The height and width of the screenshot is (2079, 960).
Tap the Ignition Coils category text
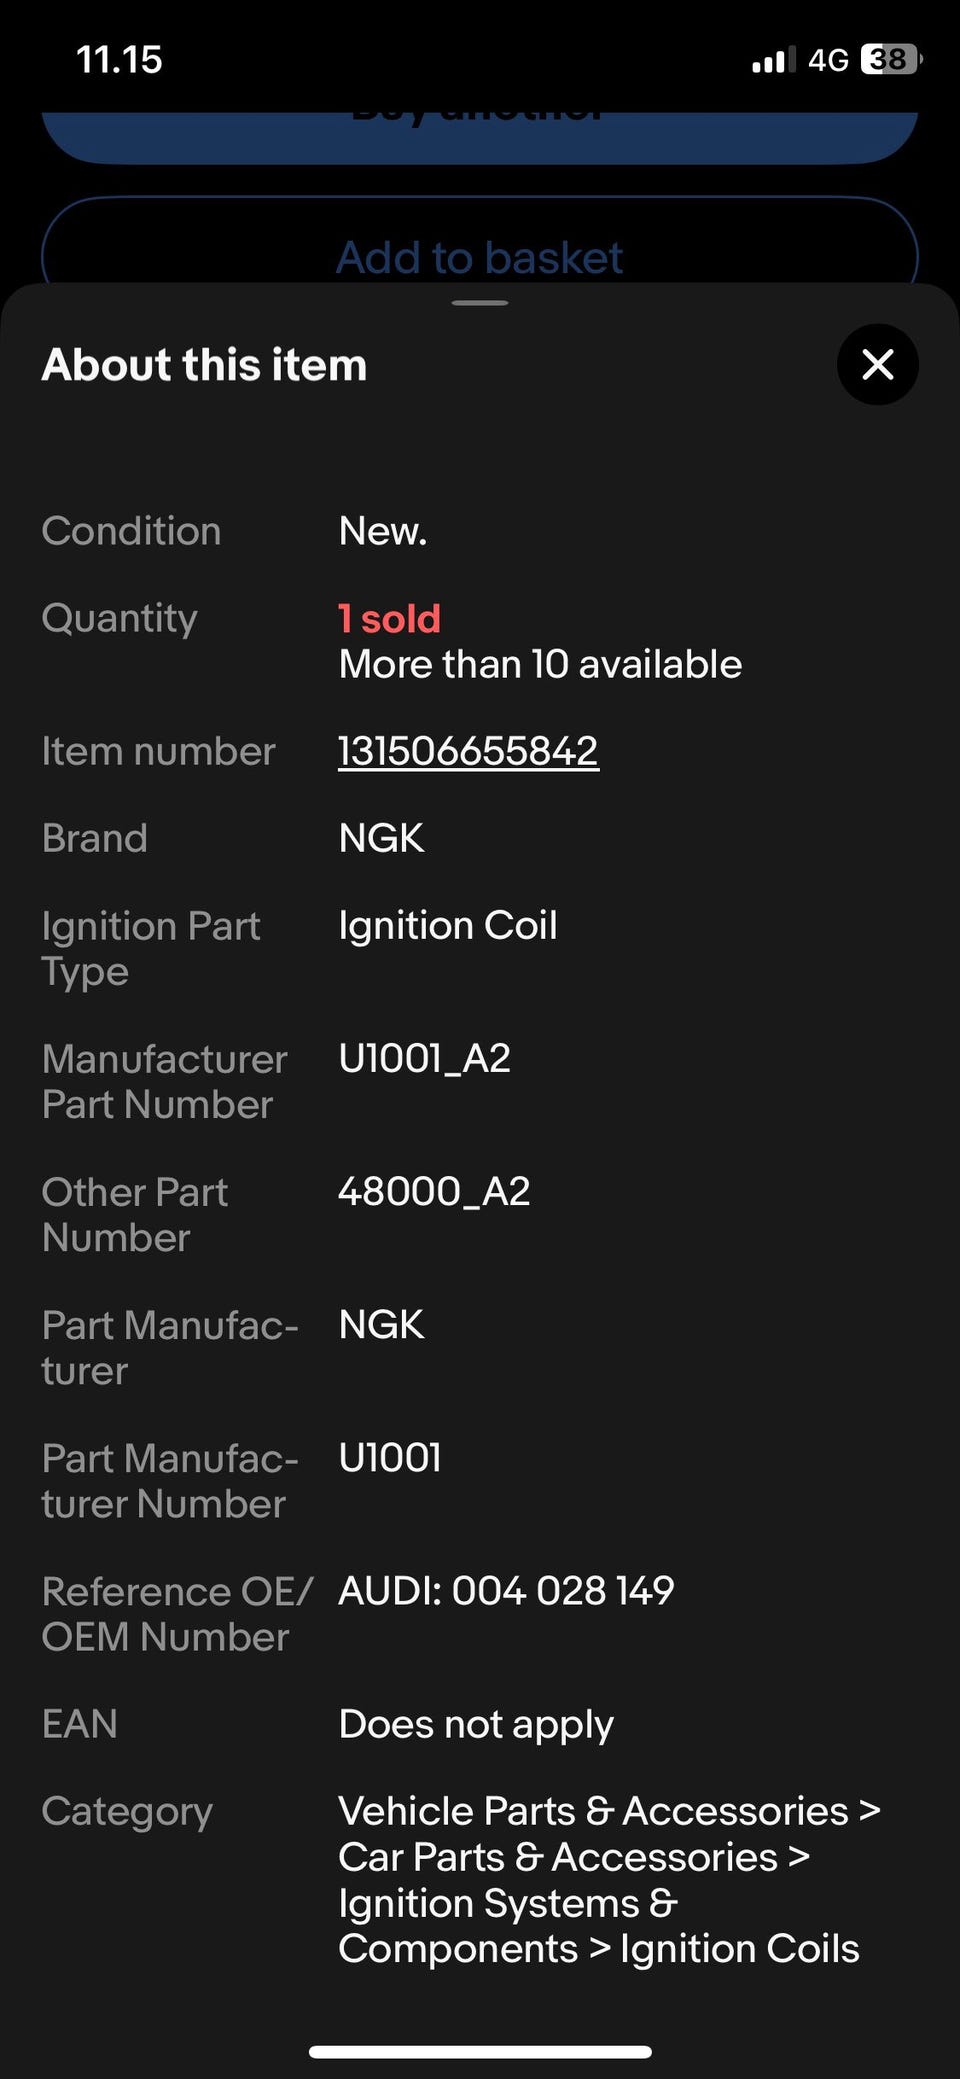tap(739, 1948)
